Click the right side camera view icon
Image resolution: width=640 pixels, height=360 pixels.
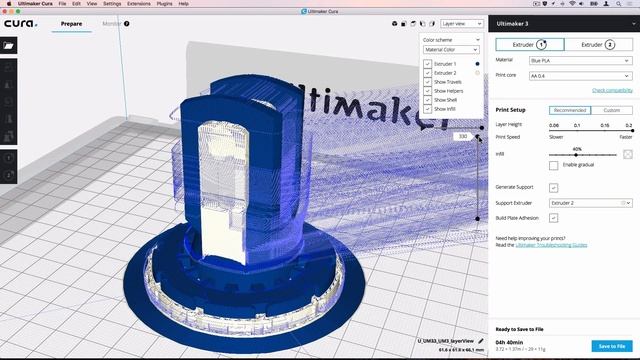pyautogui.click(x=432, y=24)
